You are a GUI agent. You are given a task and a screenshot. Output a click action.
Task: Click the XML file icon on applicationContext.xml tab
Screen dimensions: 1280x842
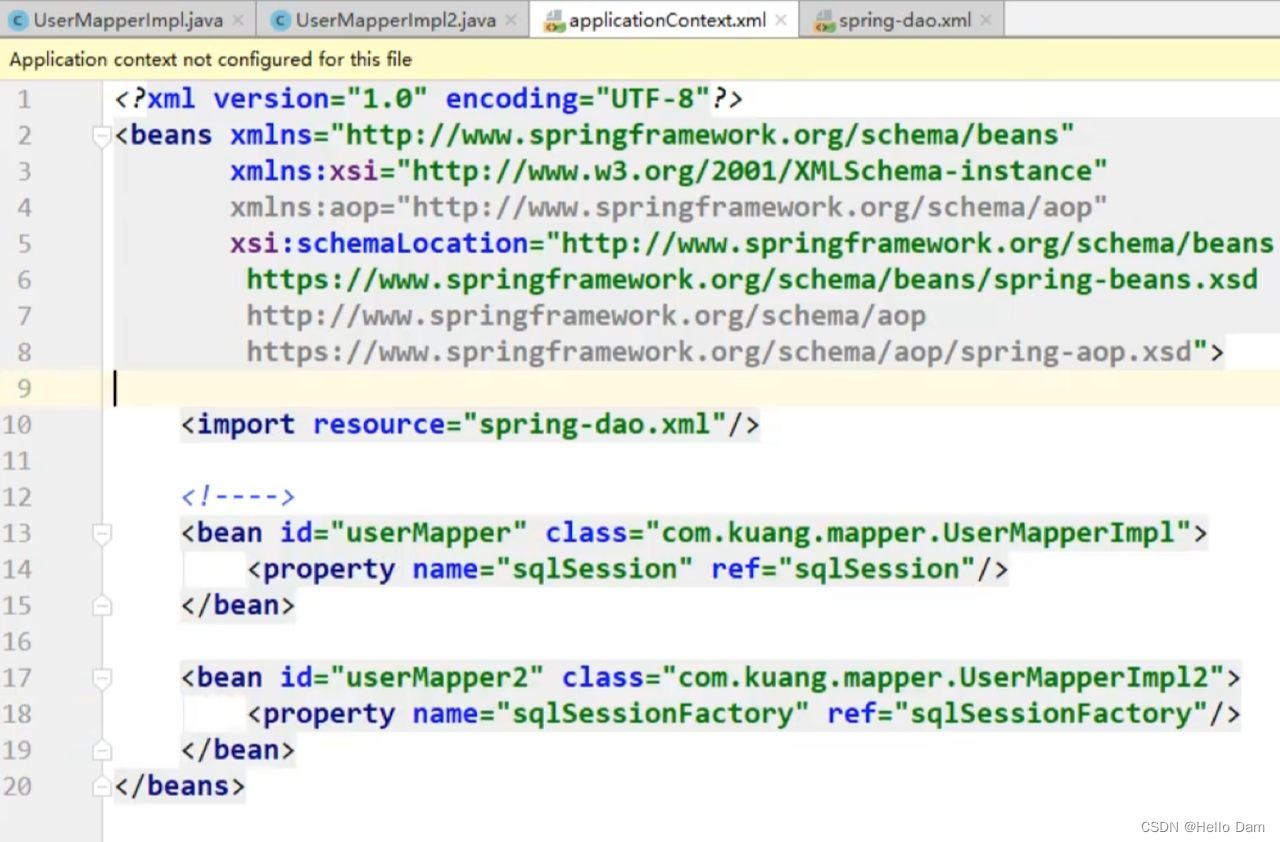click(x=554, y=21)
